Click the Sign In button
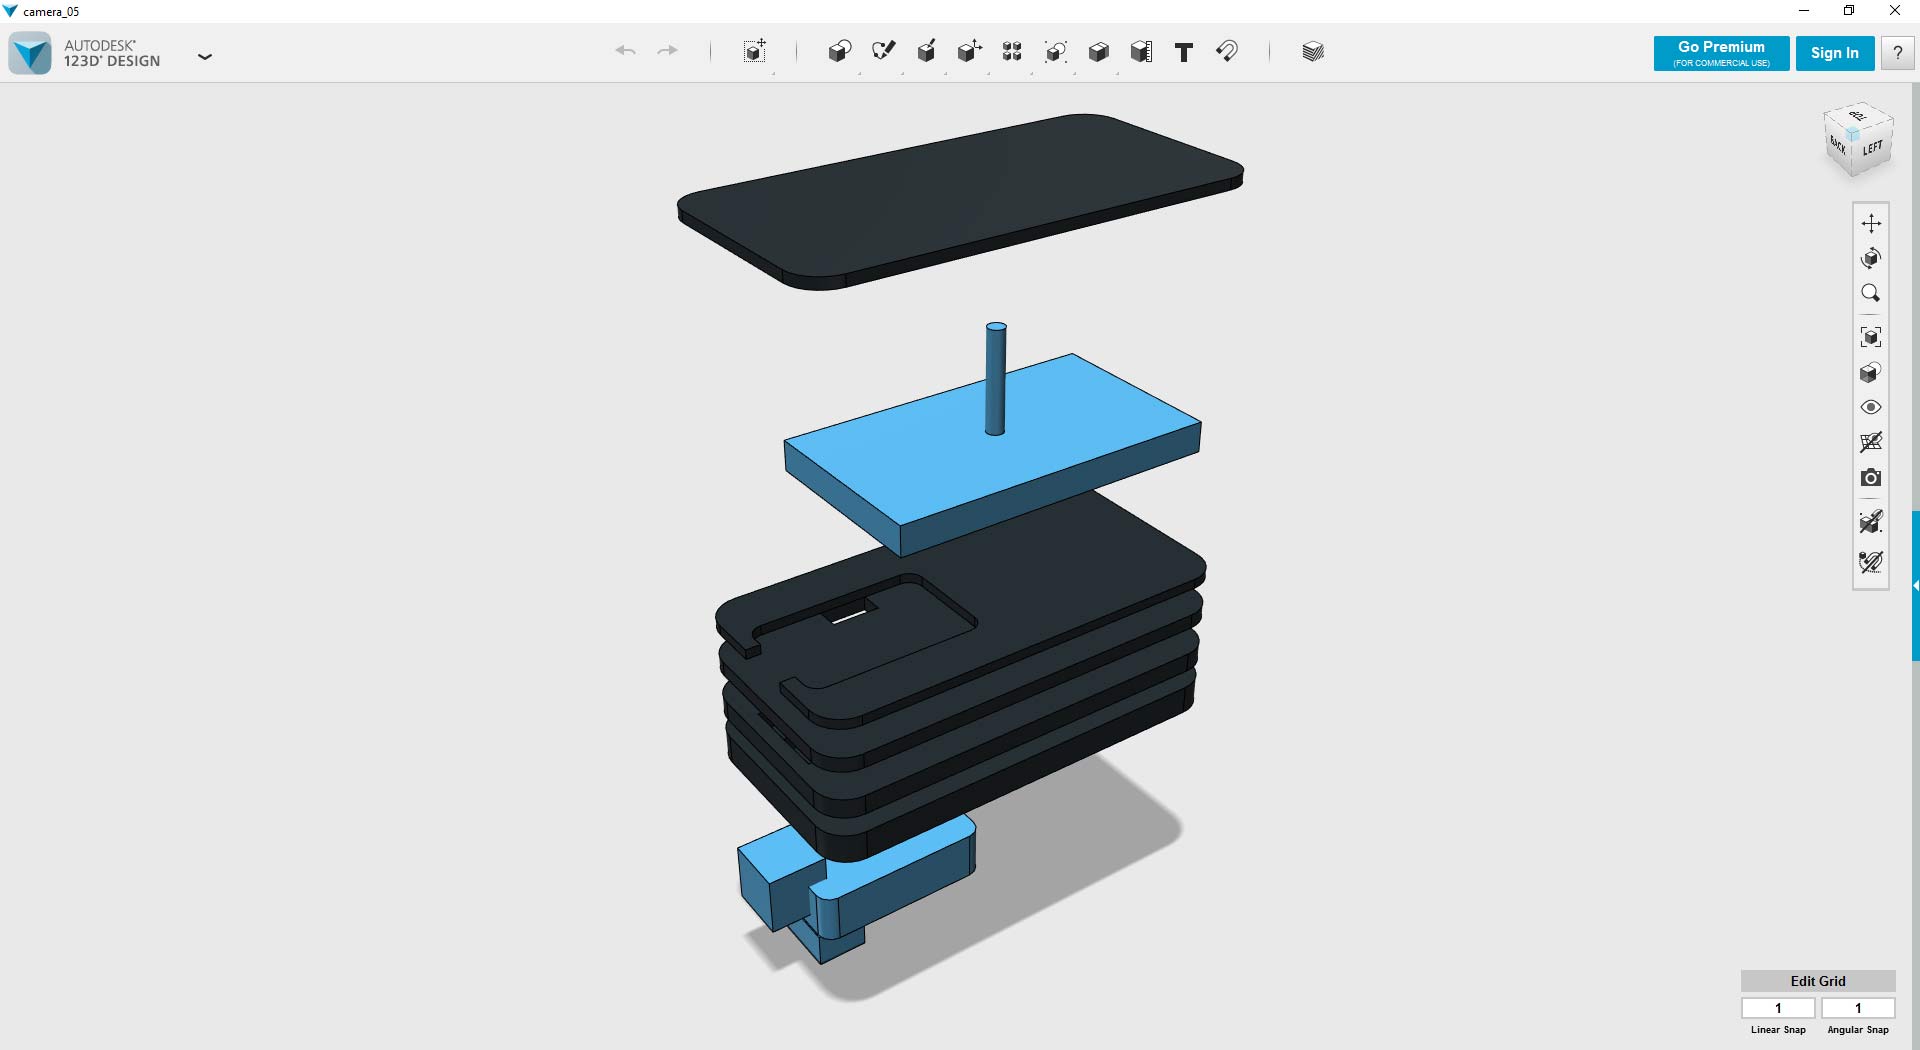 pos(1834,53)
